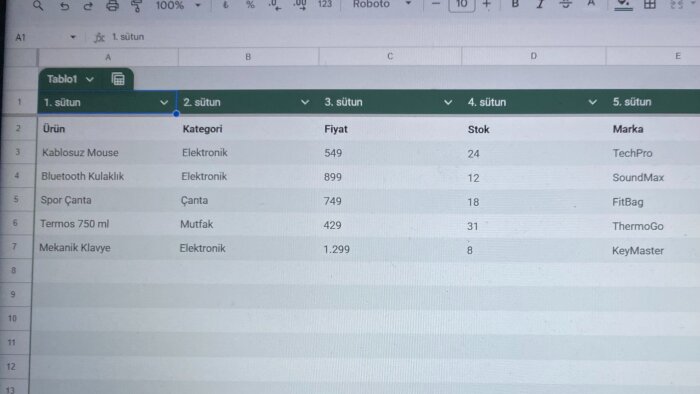
Task: Select the Paint format roller icon
Action: pyautogui.click(x=137, y=6)
